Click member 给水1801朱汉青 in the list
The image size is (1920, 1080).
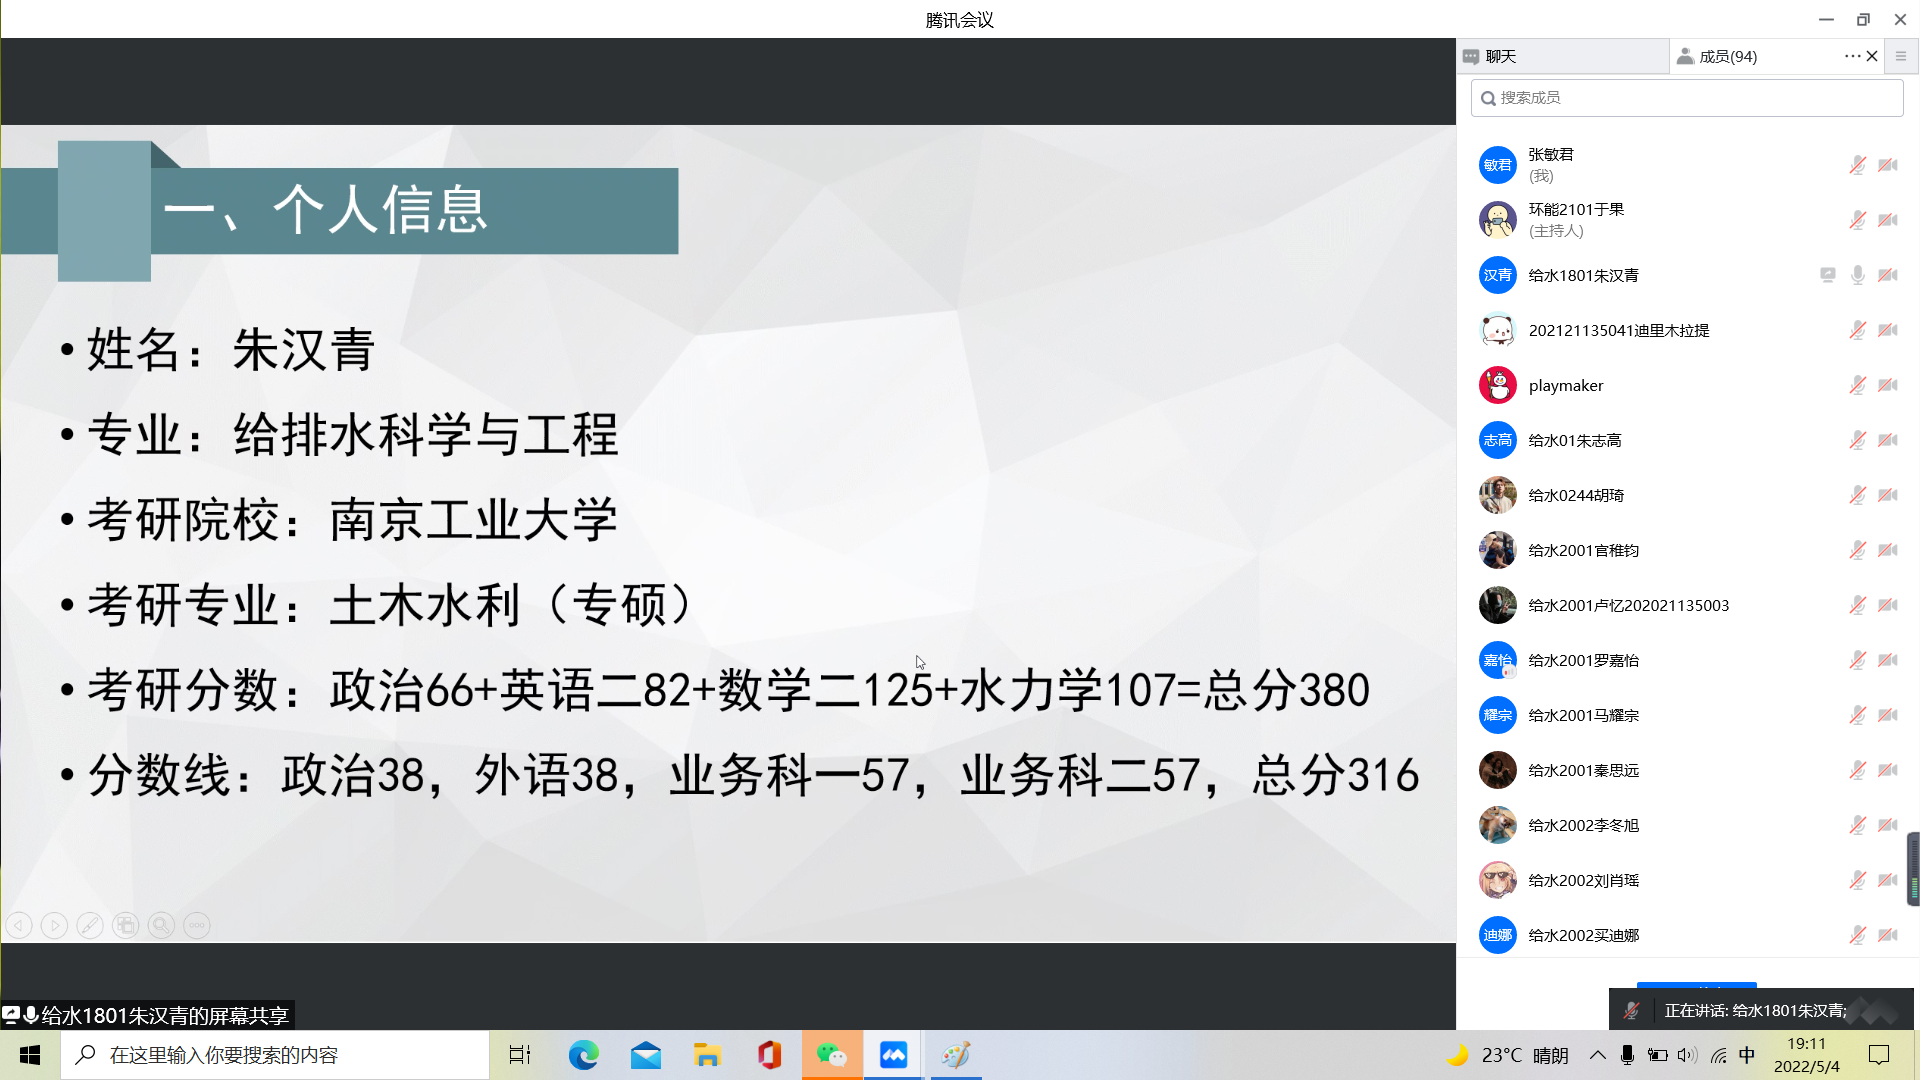[1583, 275]
